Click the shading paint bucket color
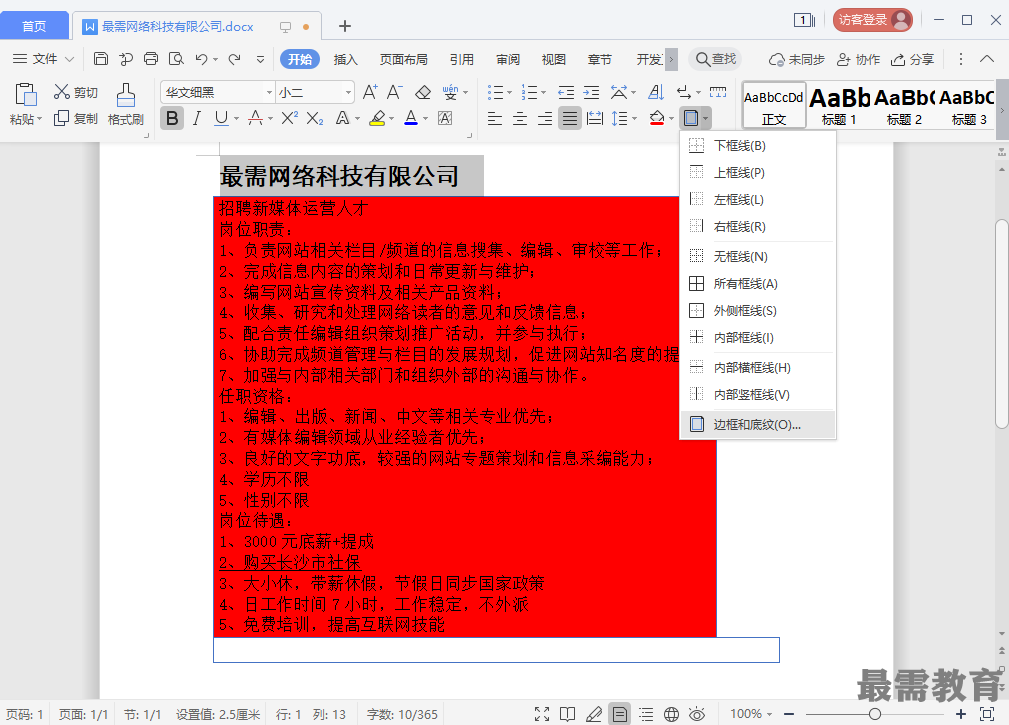This screenshot has width=1009, height=725. pos(656,118)
